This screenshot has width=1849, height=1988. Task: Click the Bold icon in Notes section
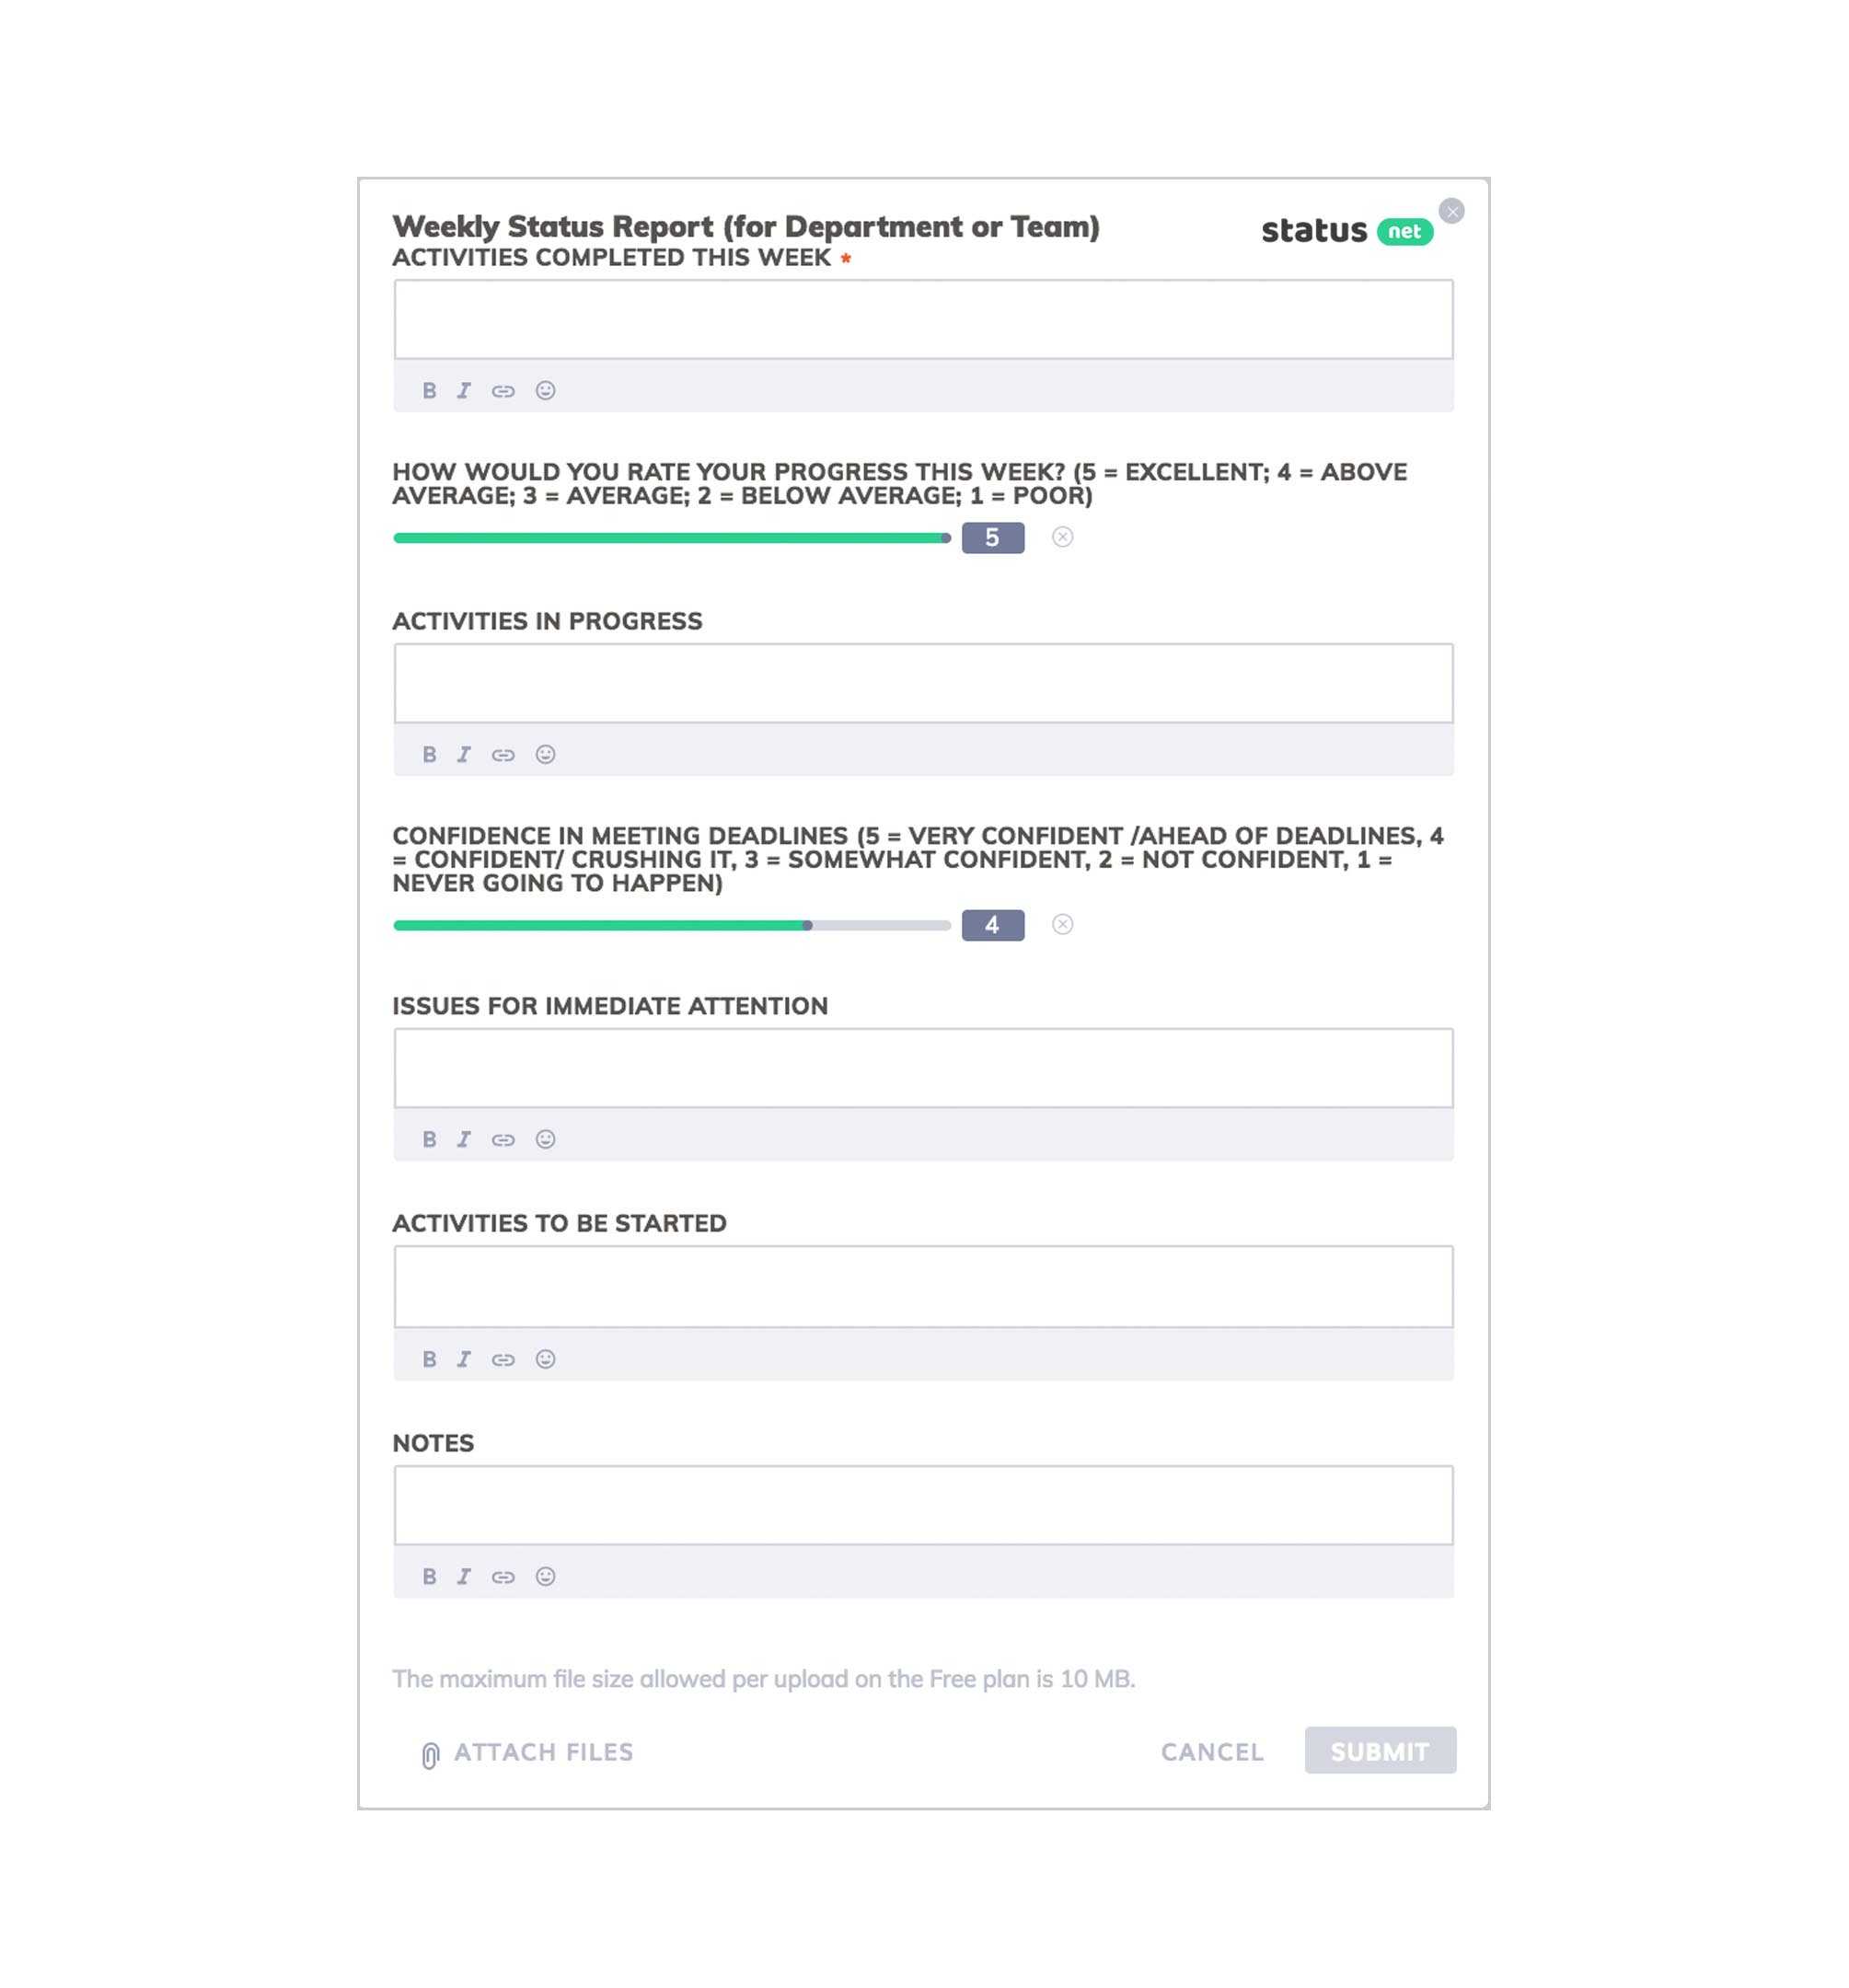coord(429,1577)
